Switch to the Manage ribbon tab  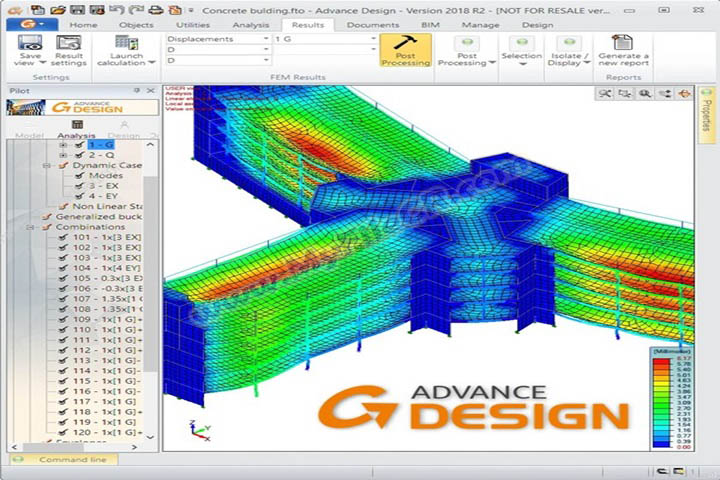pos(481,25)
